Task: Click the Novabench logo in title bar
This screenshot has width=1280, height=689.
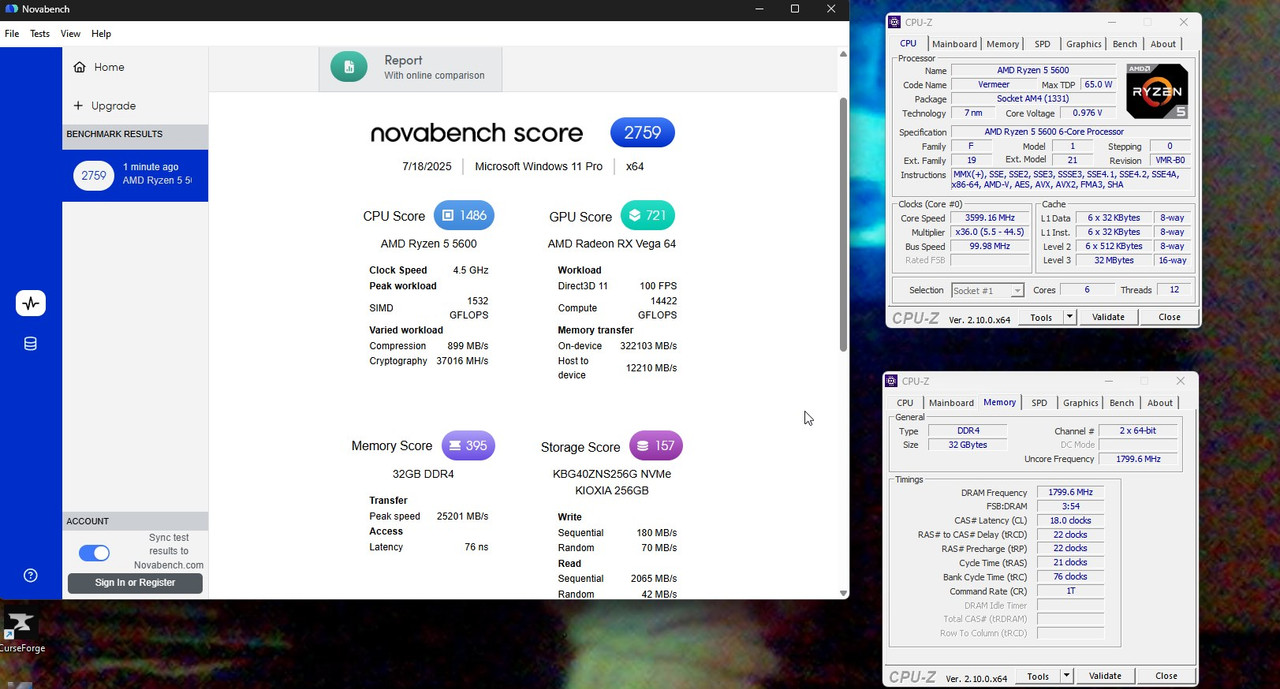Action: [x=11, y=9]
